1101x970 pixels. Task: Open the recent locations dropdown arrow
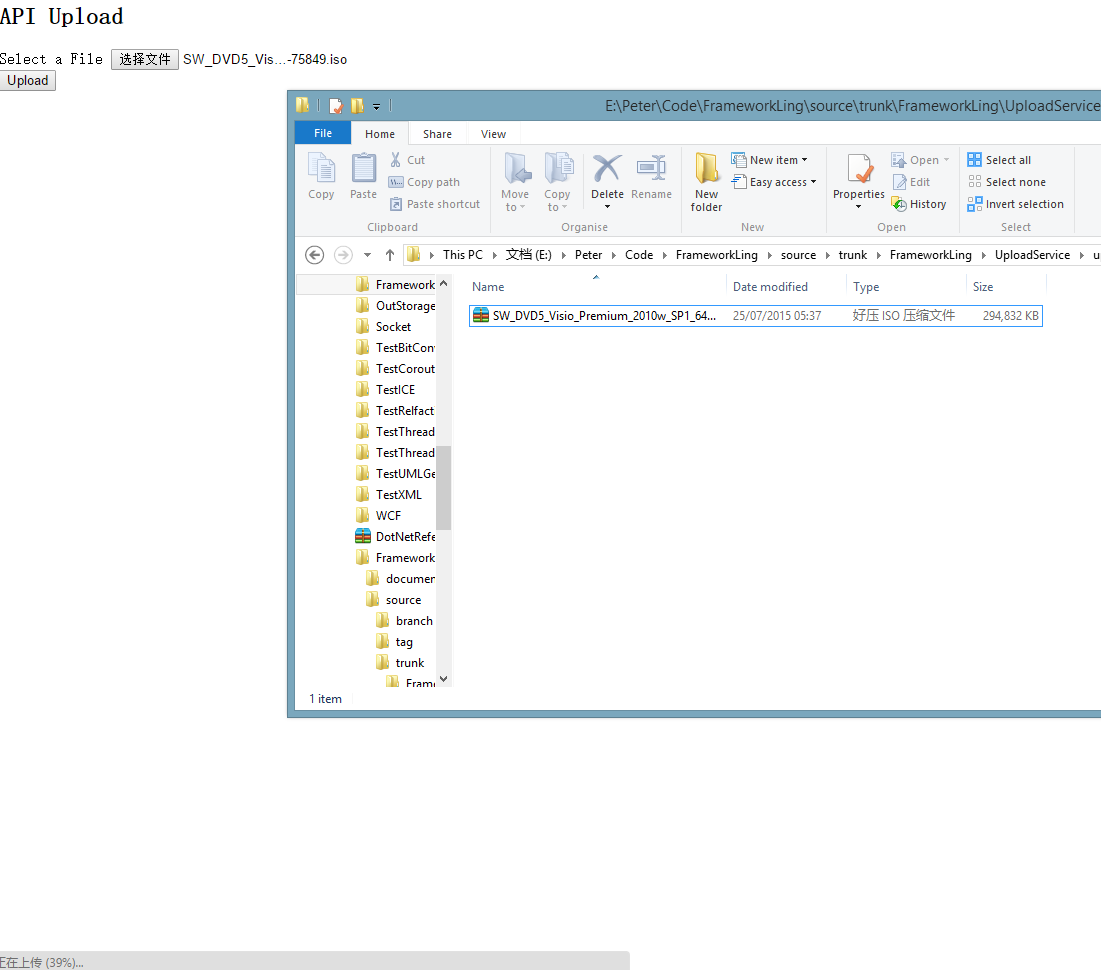click(x=367, y=255)
